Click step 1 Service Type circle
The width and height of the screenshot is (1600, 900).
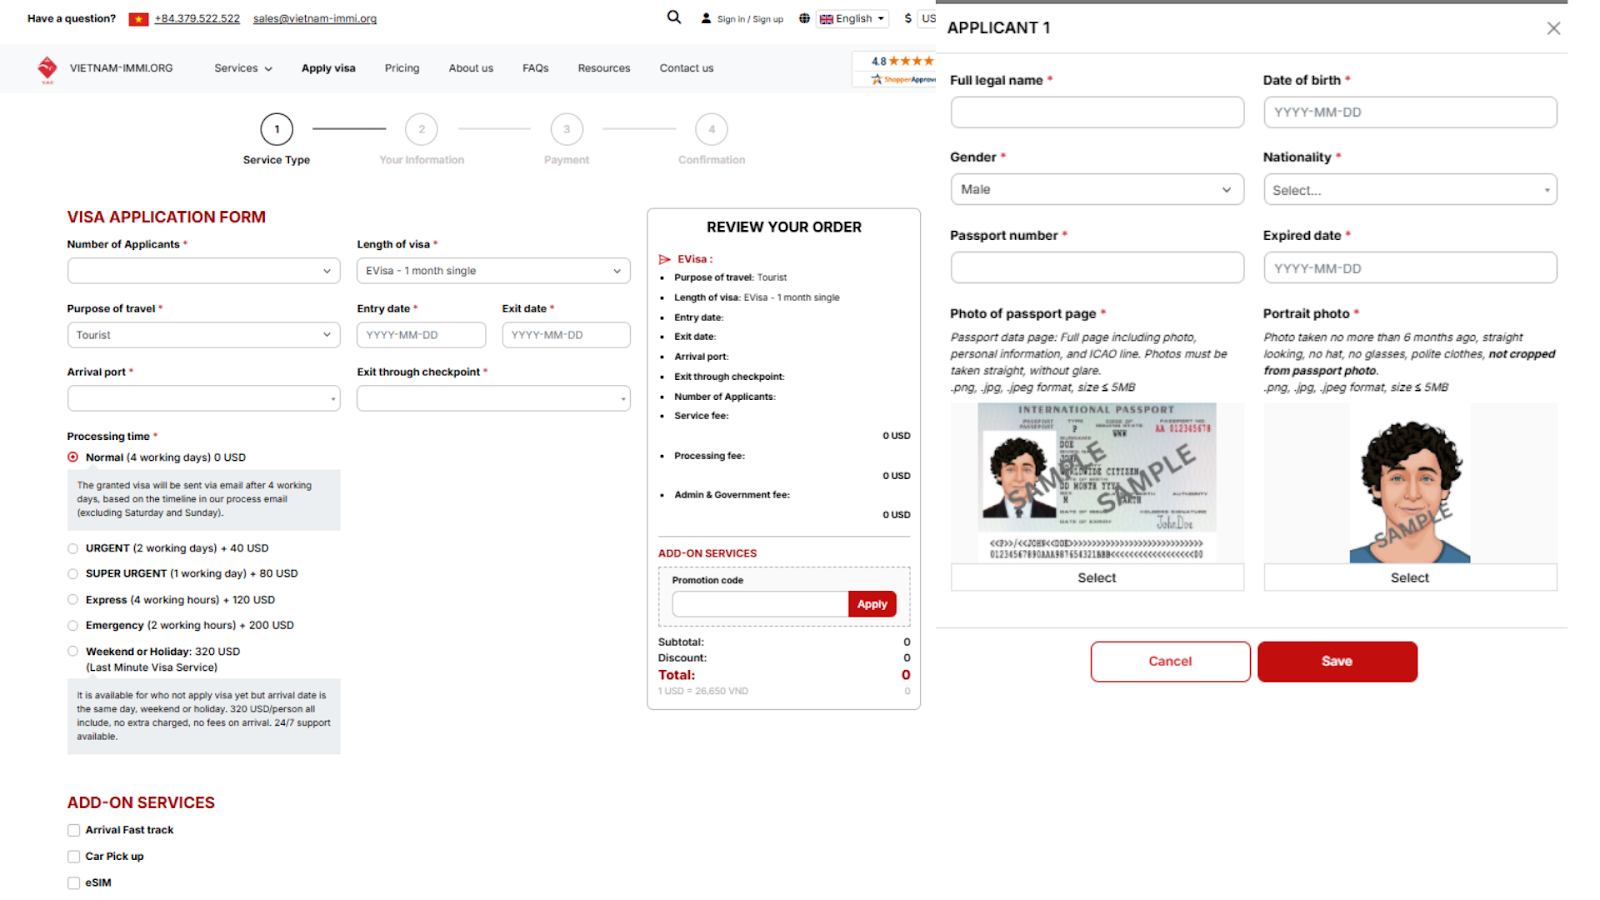pyautogui.click(x=277, y=129)
